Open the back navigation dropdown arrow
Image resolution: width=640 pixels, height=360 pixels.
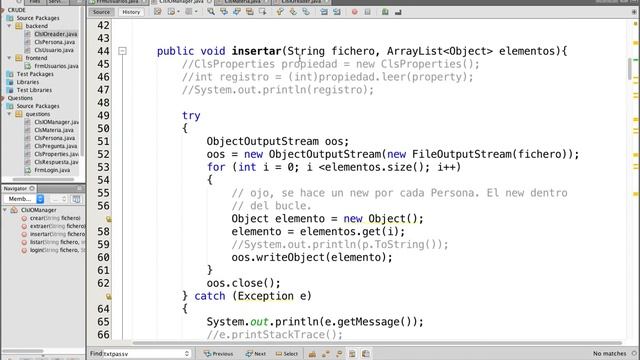click(179, 12)
